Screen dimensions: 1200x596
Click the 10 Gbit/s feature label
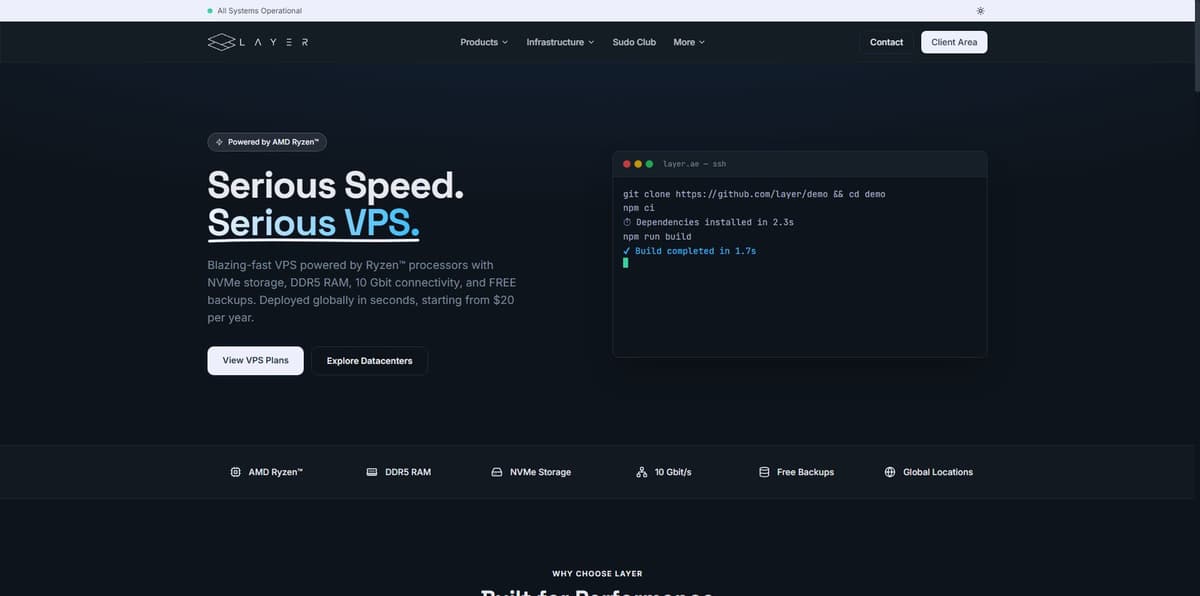[673, 472]
